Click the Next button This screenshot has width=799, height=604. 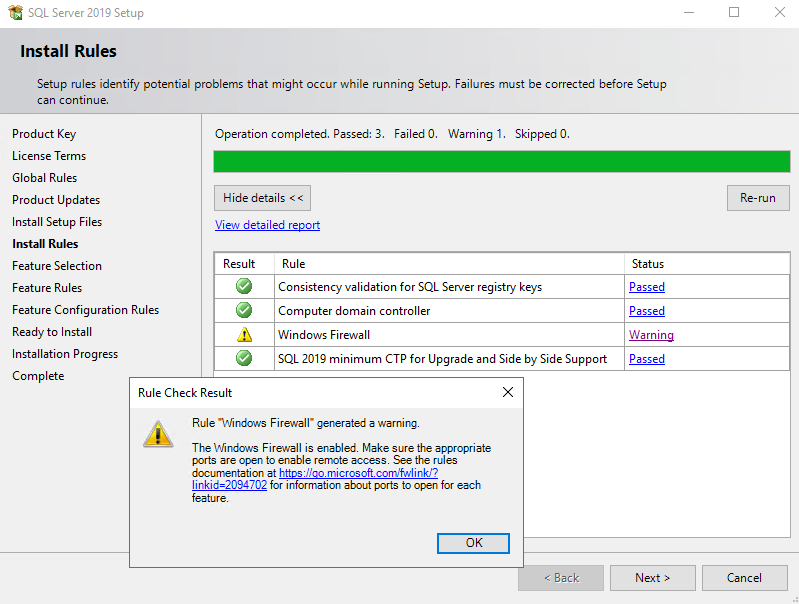pyautogui.click(x=652, y=577)
